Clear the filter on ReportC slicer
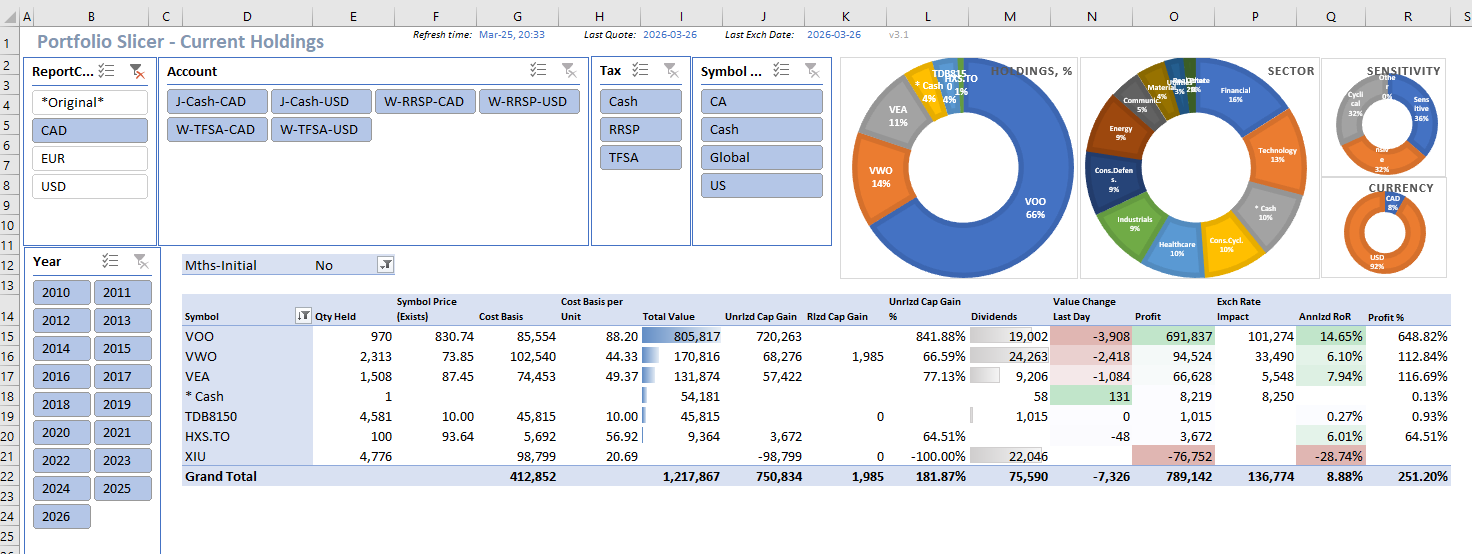The width and height of the screenshot is (1472, 554). click(137, 71)
